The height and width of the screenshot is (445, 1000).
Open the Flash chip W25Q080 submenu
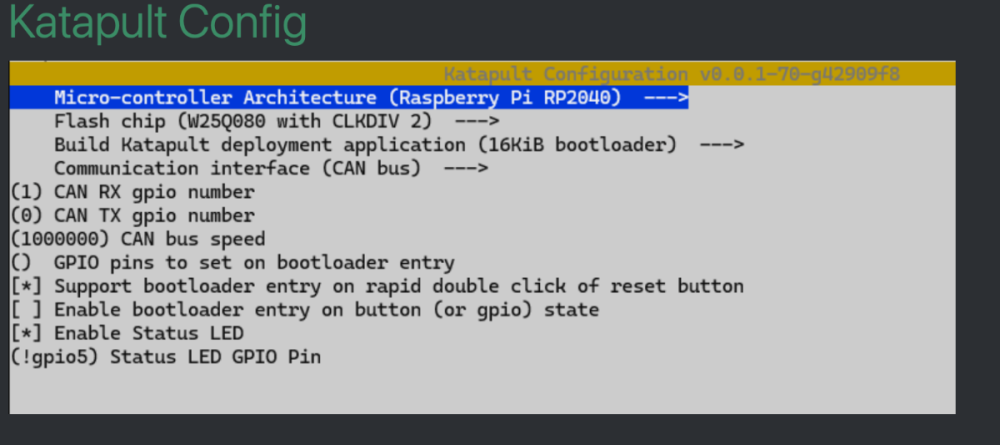(x=276, y=121)
